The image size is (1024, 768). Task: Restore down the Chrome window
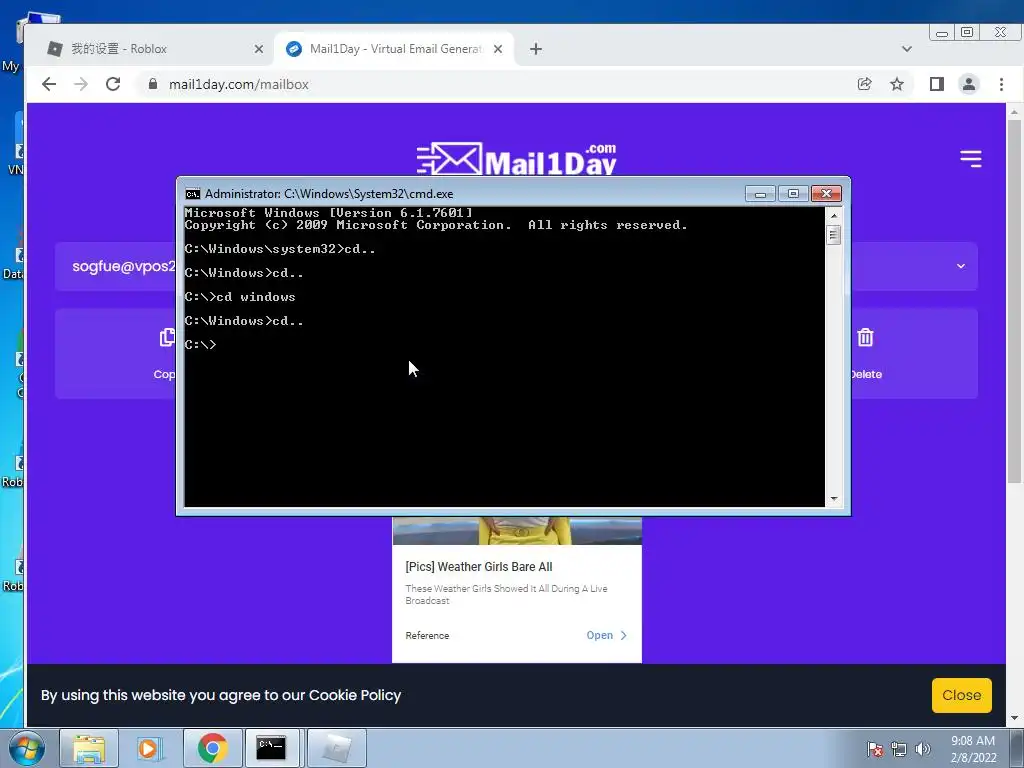(x=967, y=33)
